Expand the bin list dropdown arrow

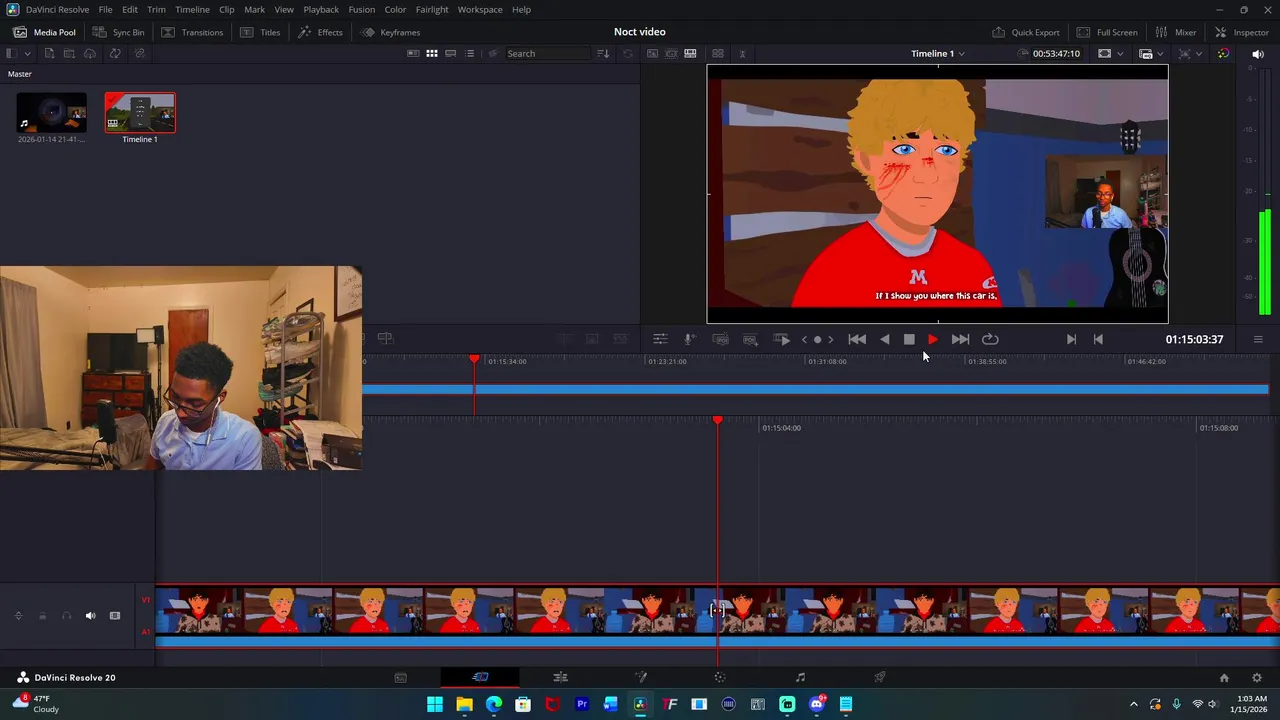30,53
